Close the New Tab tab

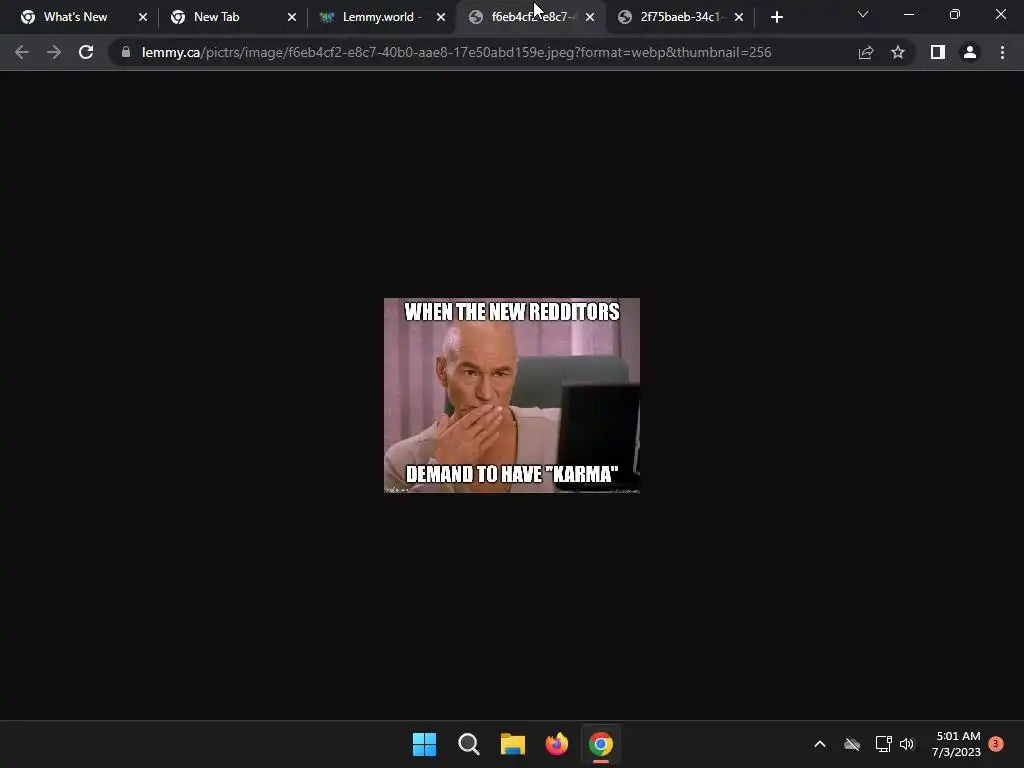pos(292,17)
